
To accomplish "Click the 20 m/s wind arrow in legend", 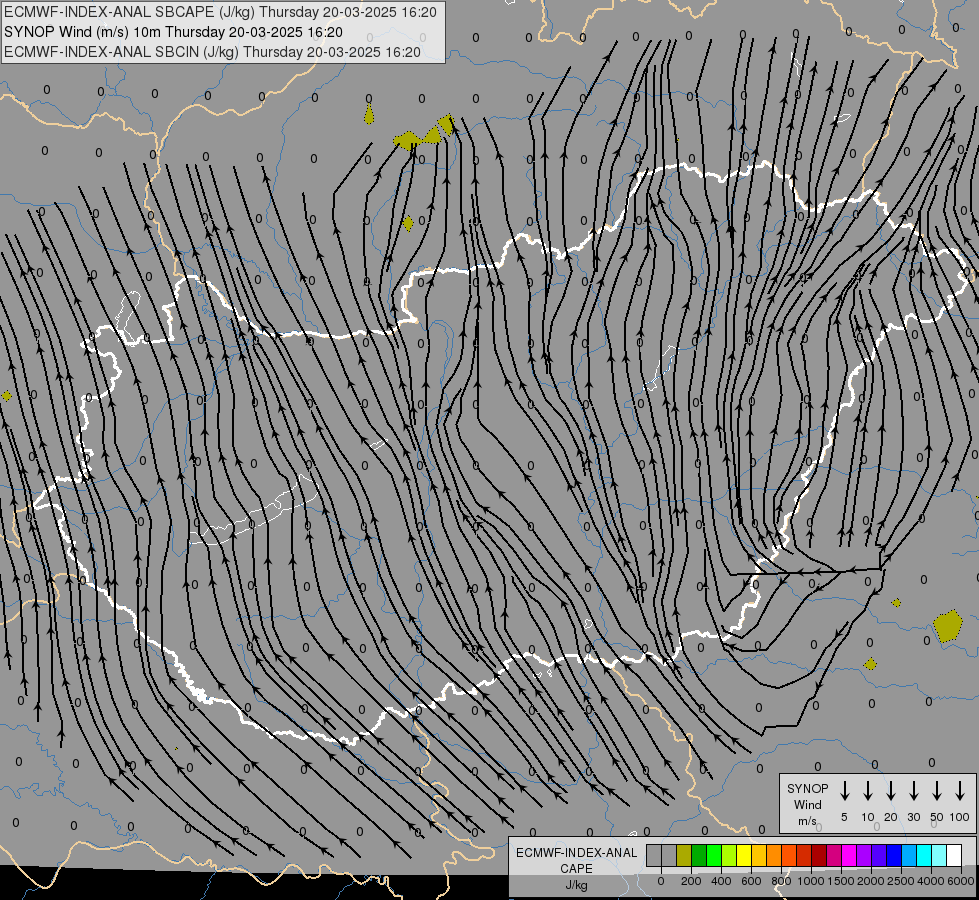I will click(x=891, y=791).
